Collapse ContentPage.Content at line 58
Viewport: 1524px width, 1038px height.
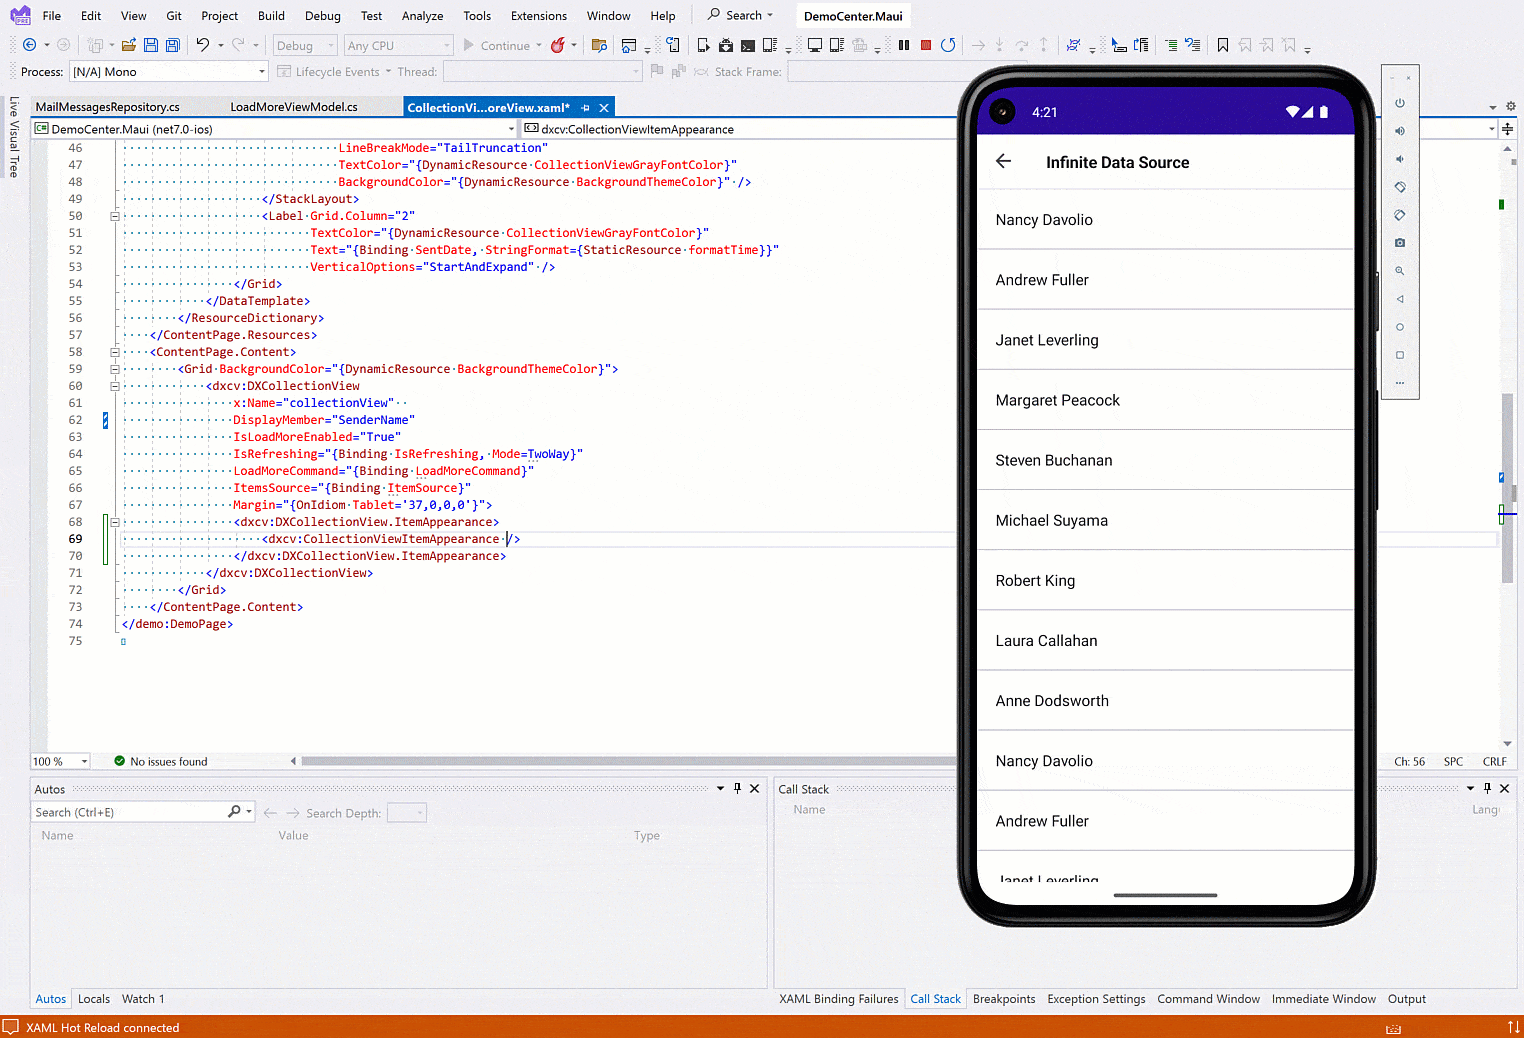pos(114,352)
